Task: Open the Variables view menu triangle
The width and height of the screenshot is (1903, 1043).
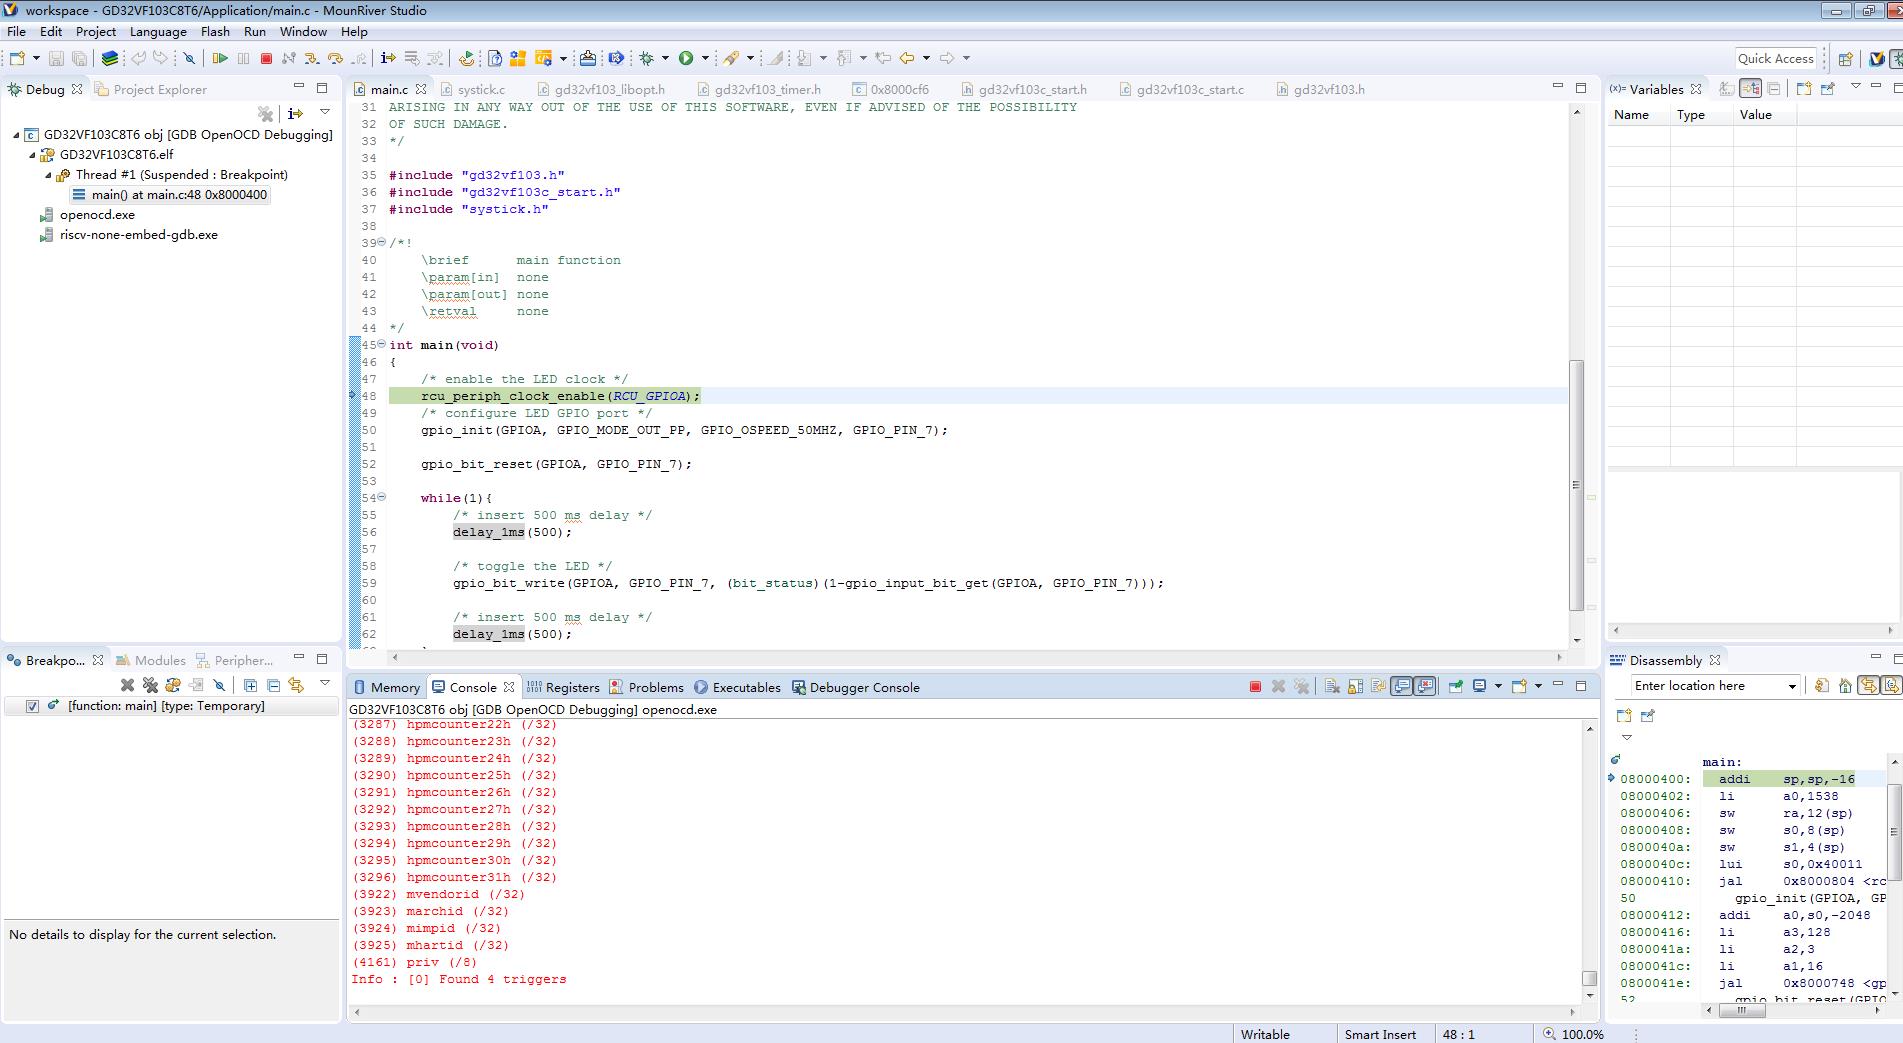Action: 1855,86
